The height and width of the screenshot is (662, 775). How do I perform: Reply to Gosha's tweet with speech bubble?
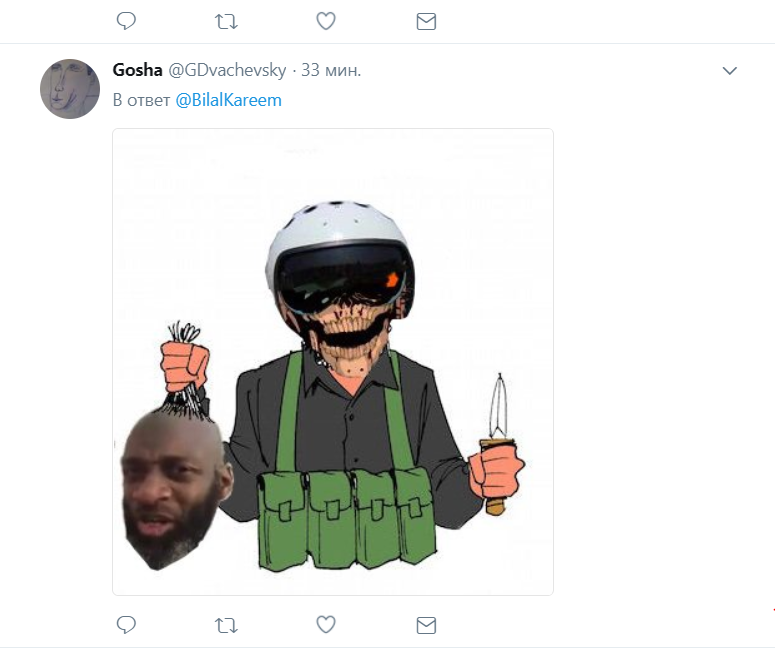126,625
